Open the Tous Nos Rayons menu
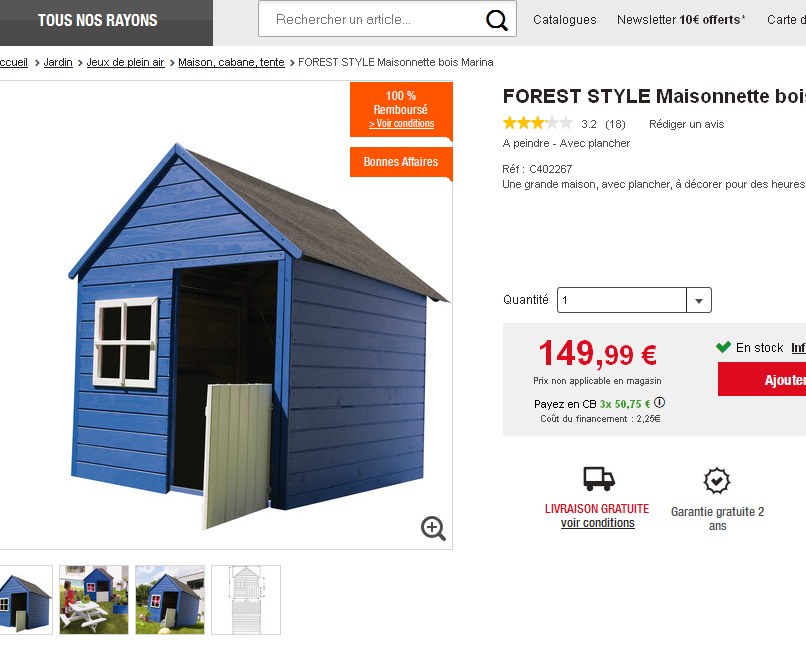 tap(98, 20)
